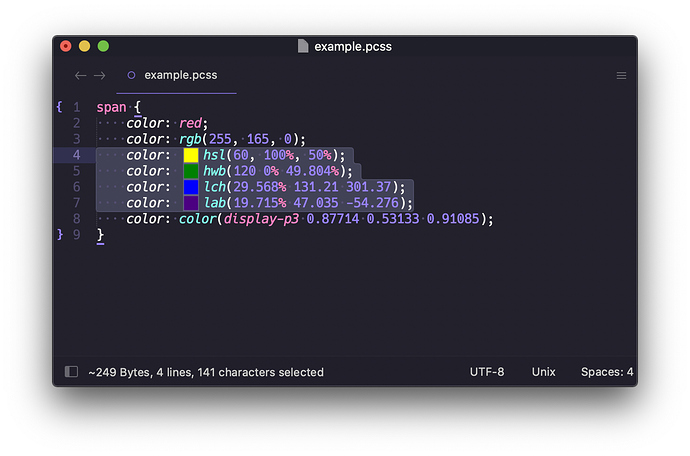Open the UTF-8 encoding selector

(487, 372)
